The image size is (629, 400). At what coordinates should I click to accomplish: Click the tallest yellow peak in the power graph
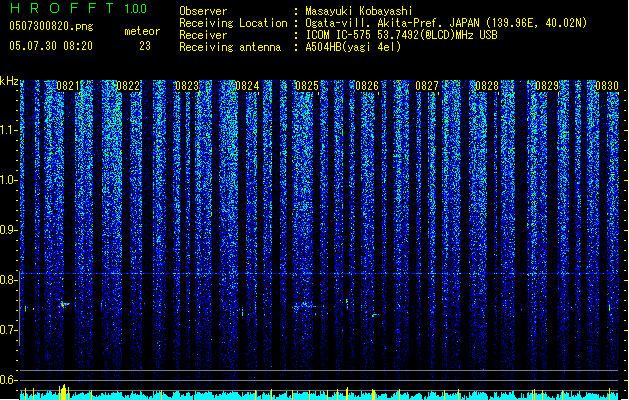tap(63, 392)
